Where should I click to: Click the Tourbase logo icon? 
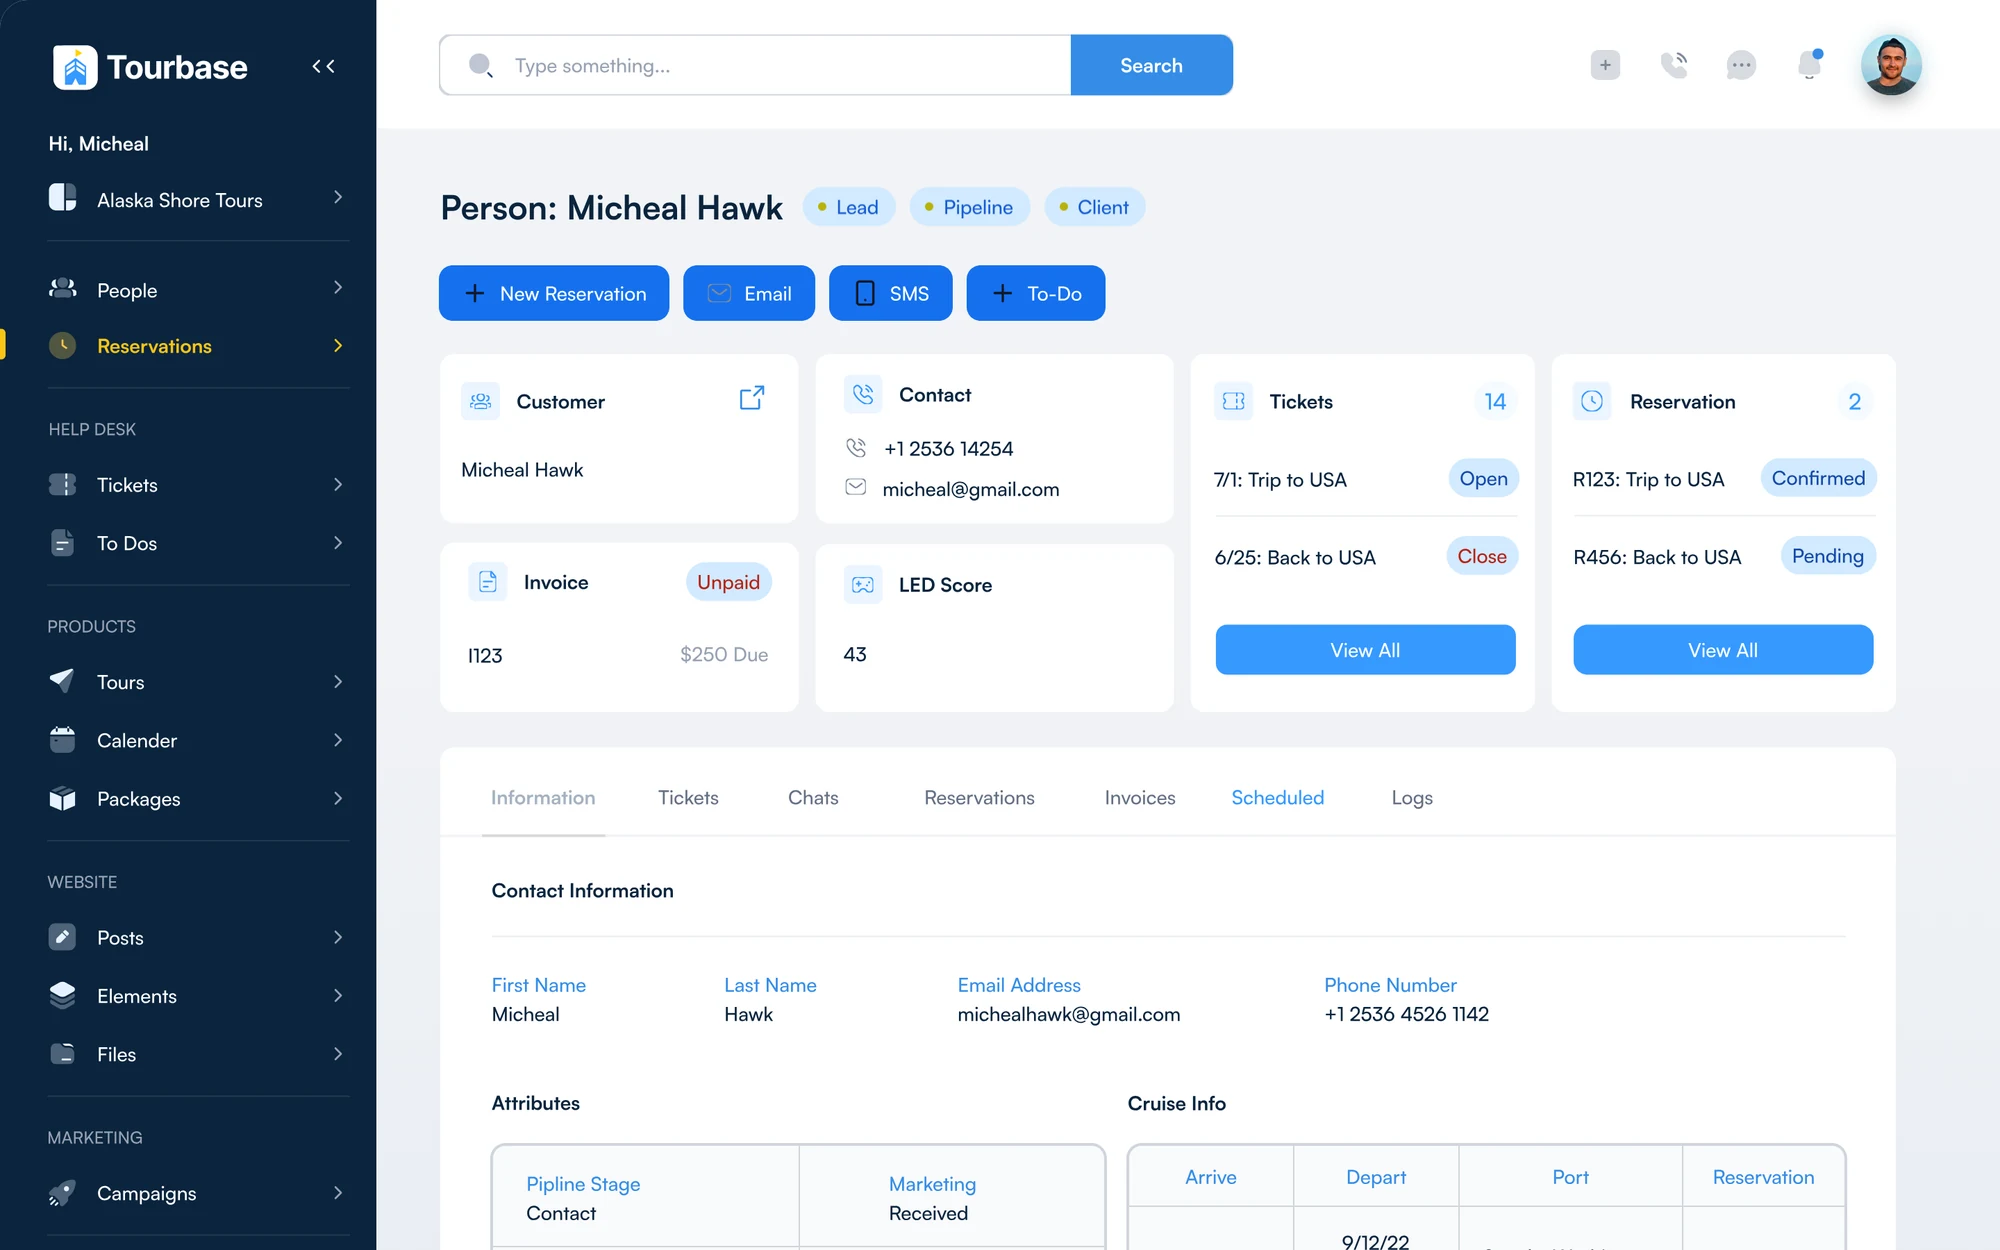pyautogui.click(x=75, y=67)
